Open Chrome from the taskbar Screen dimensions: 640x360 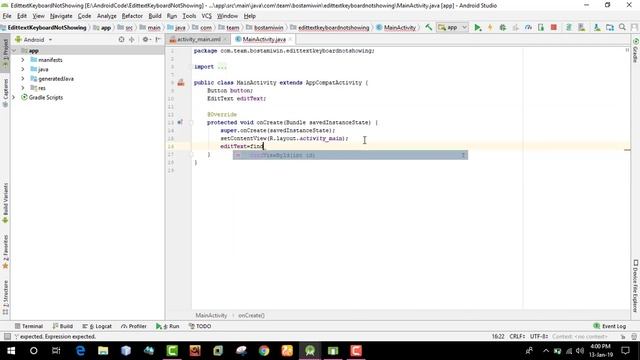(x=264, y=351)
